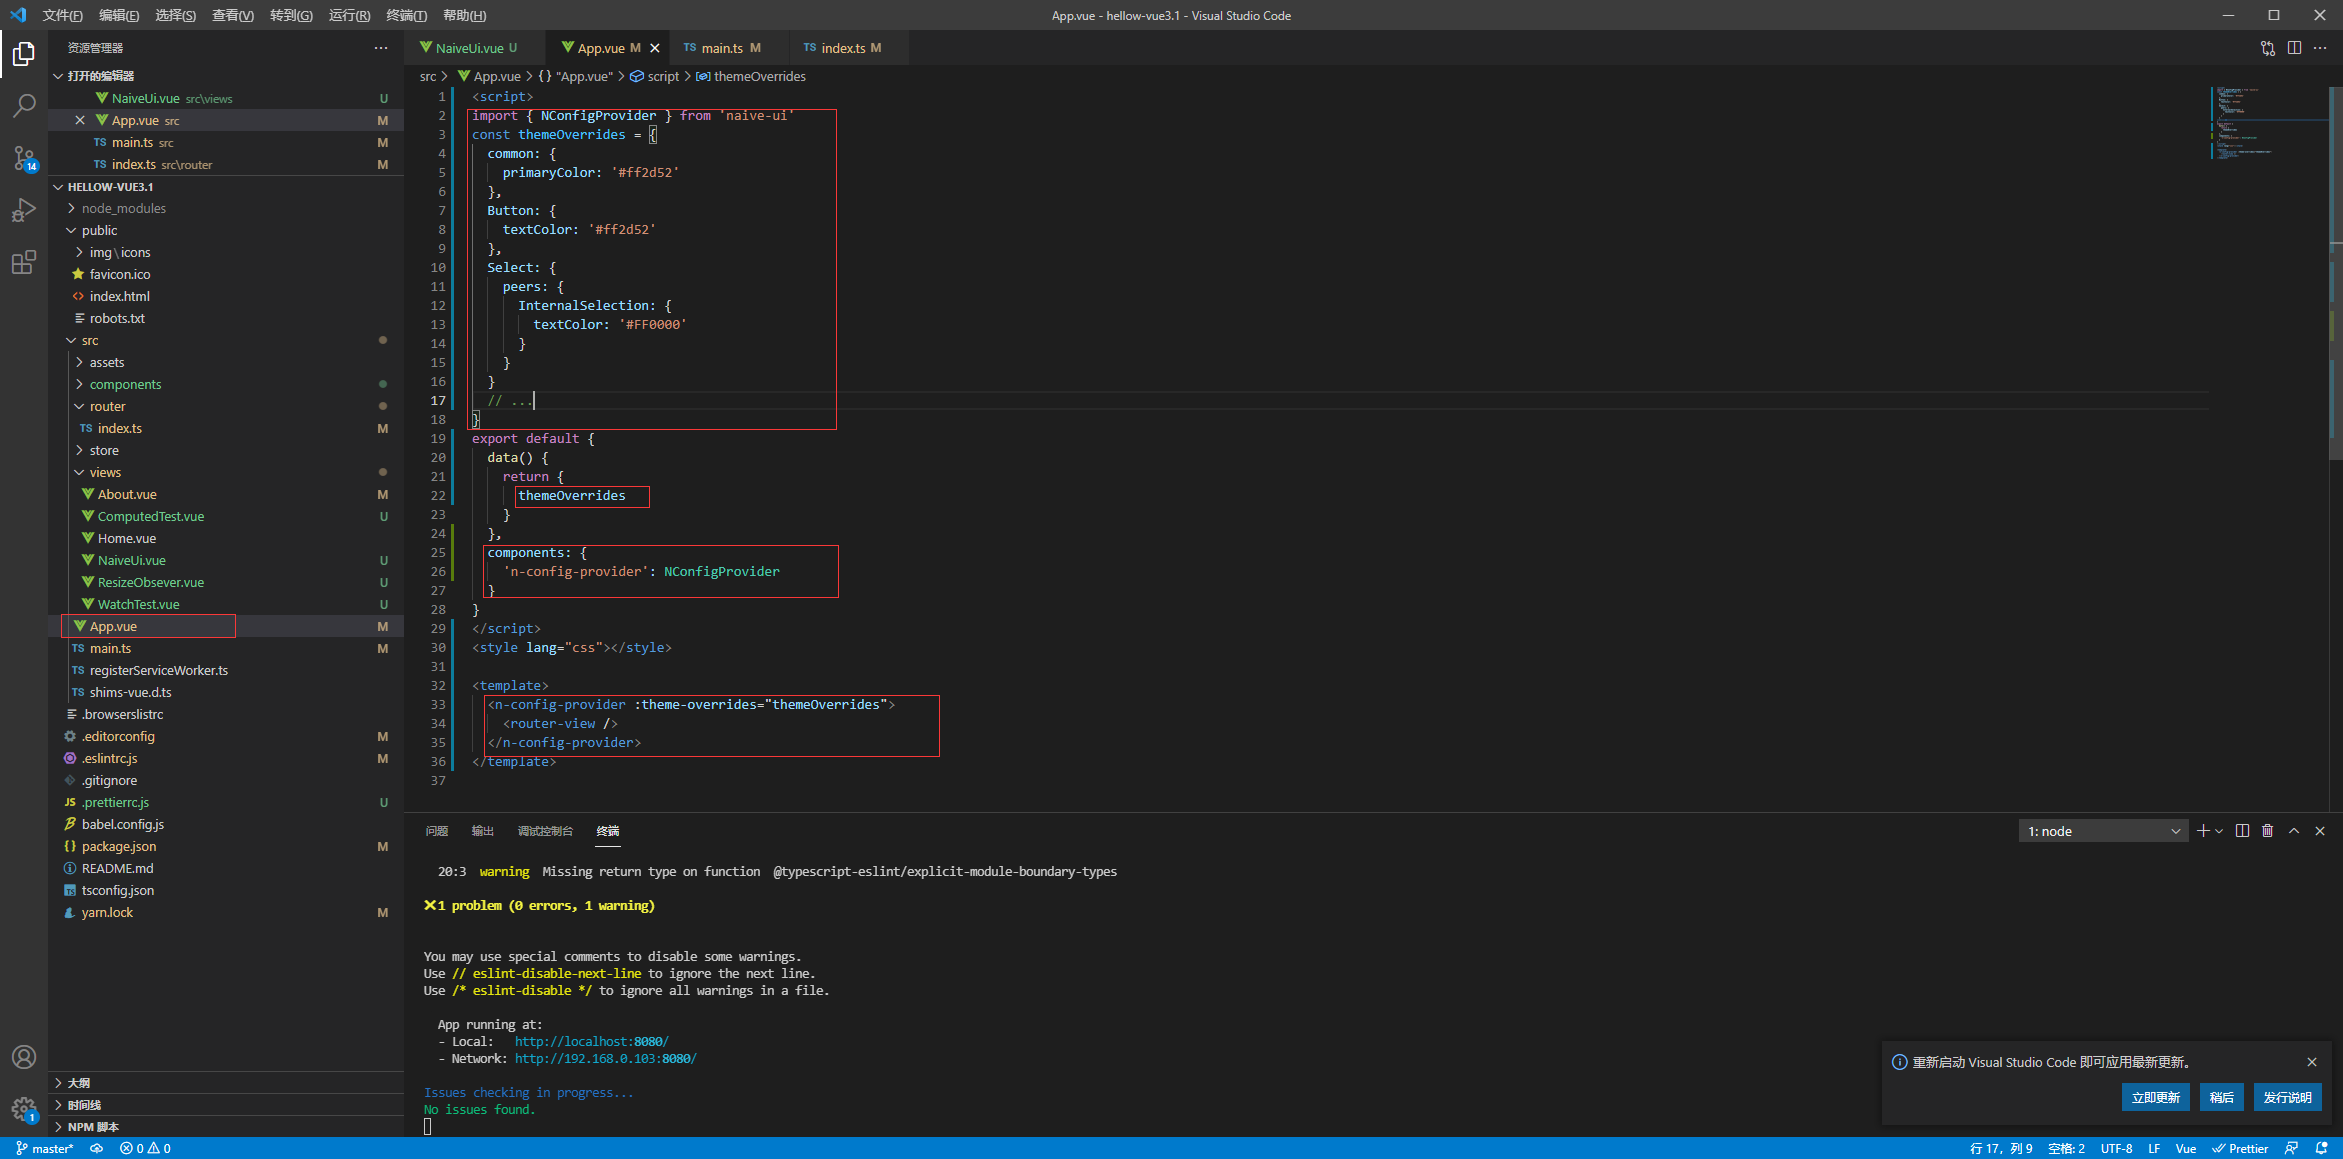Image resolution: width=2343 pixels, height=1159 pixels.
Task: Open the Run and Debug view
Action: coord(24,210)
